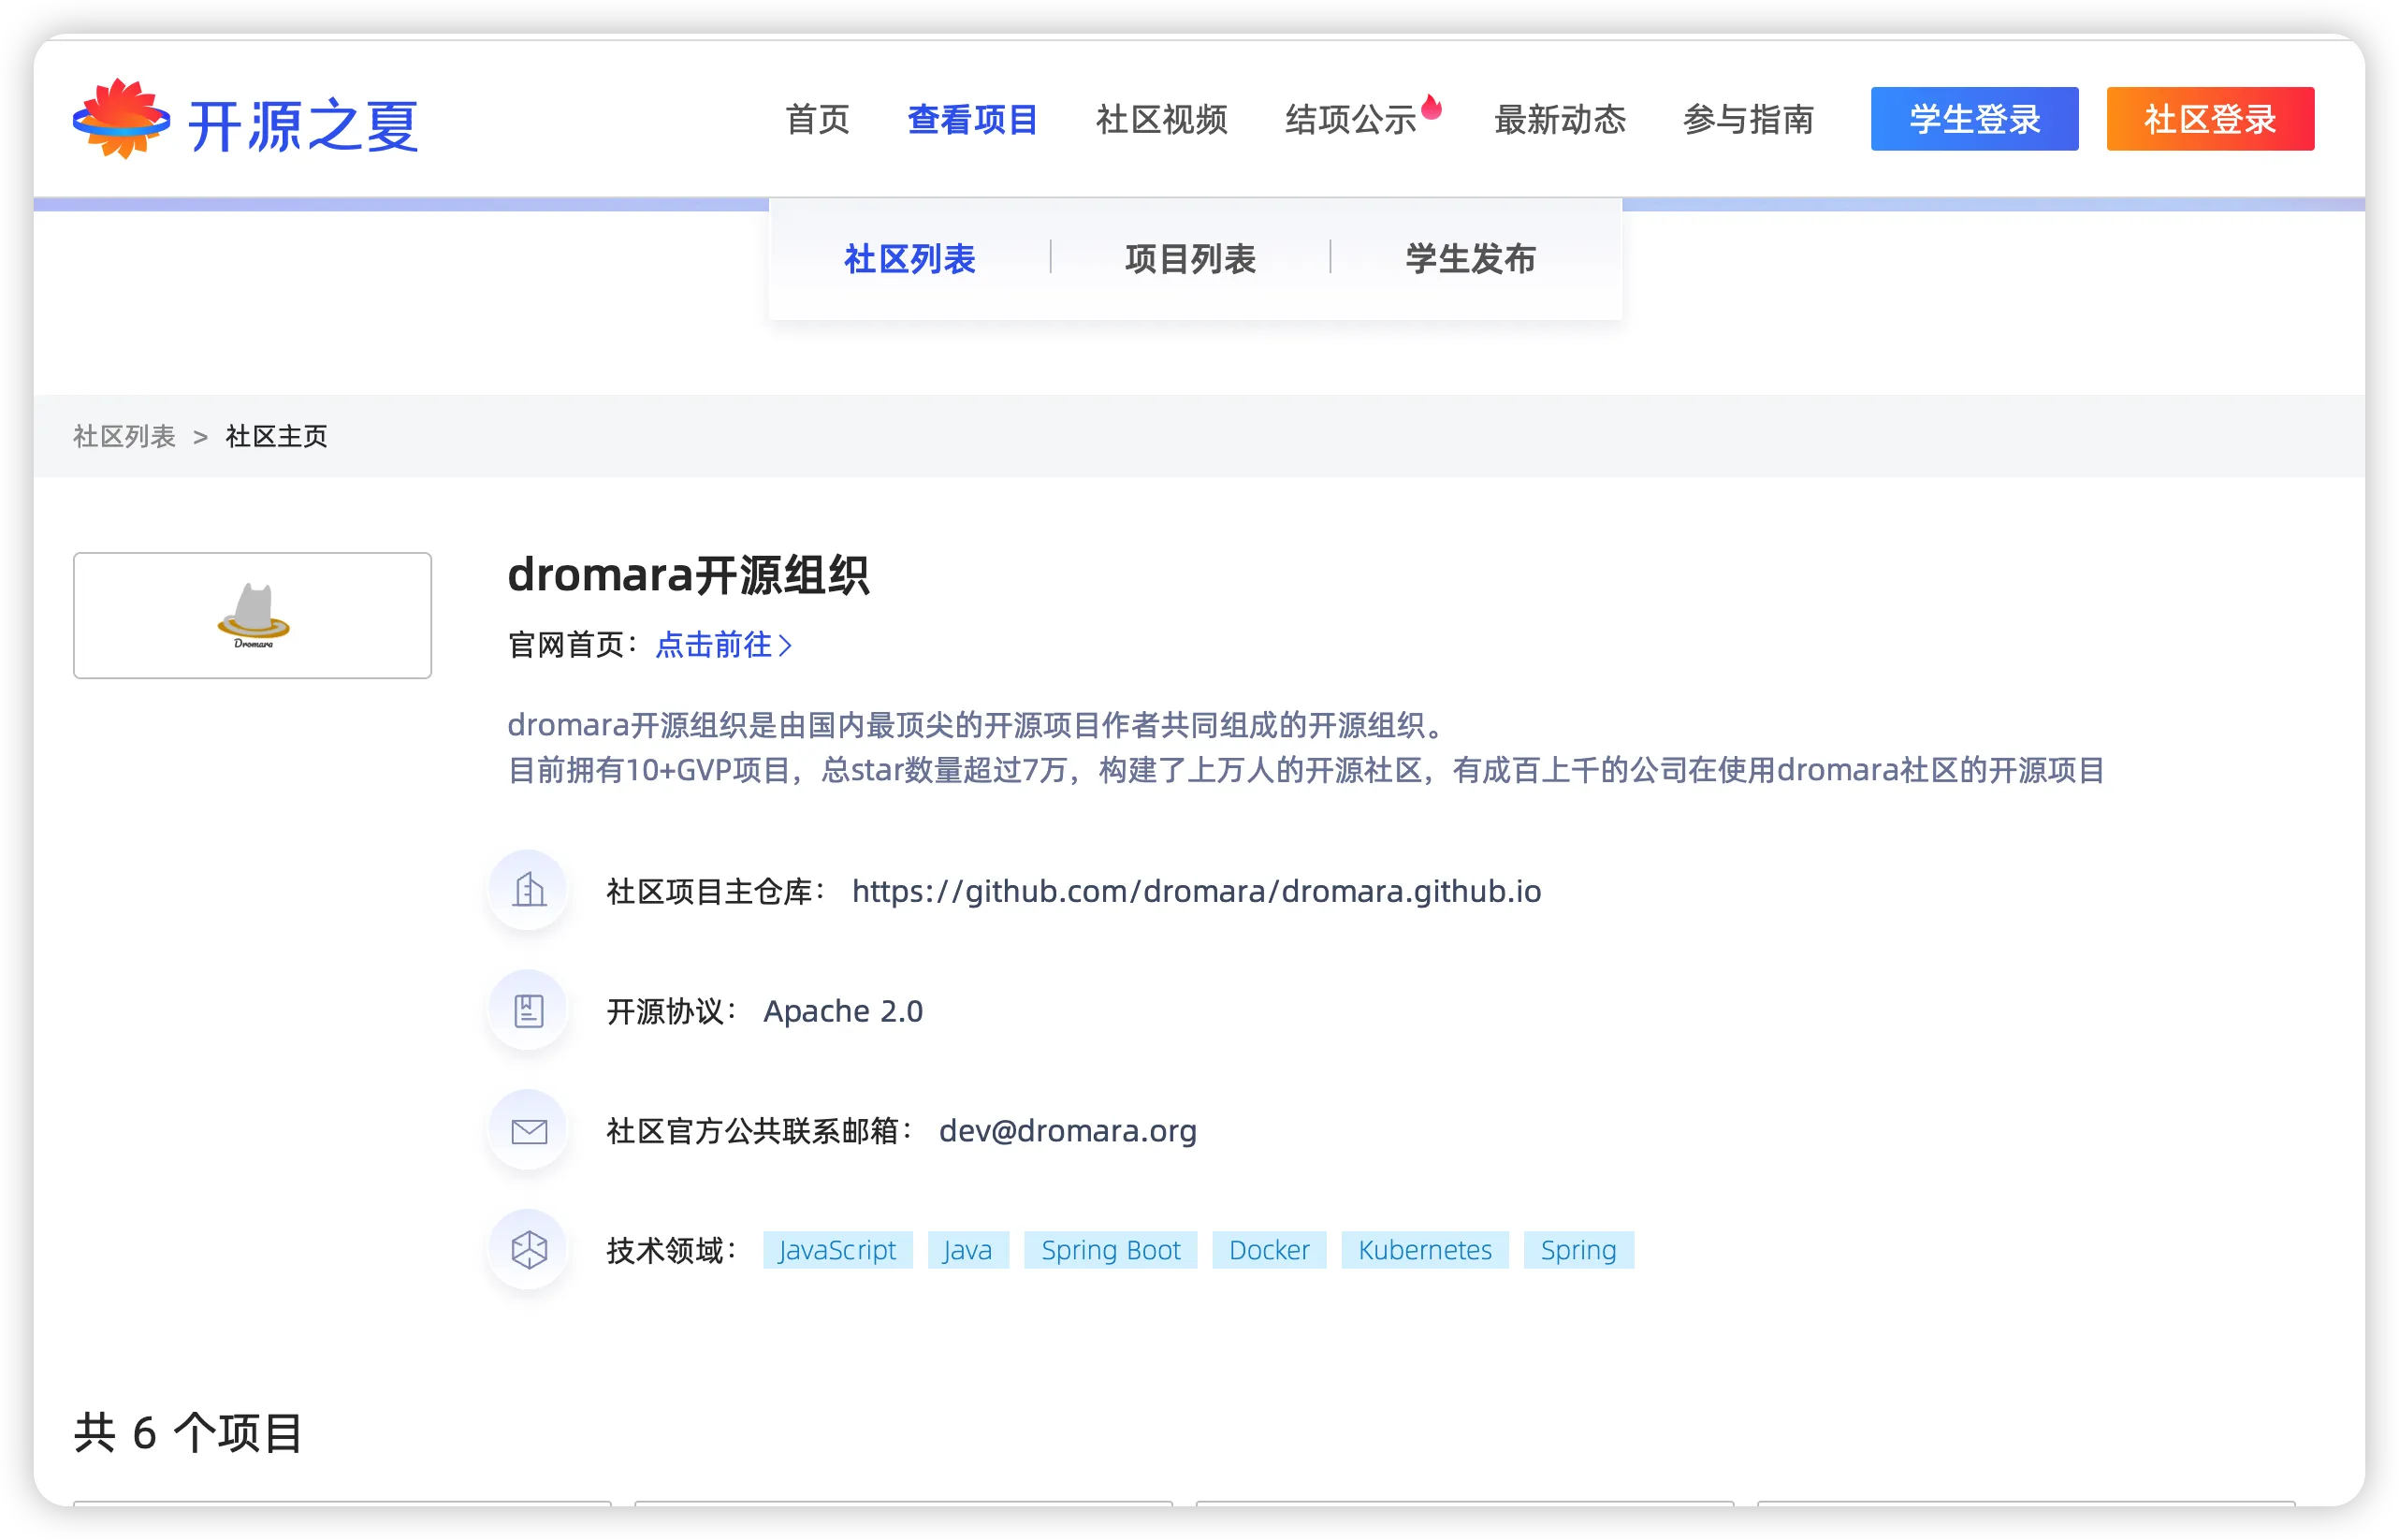Click the cube icon beside 技术领域

click(x=529, y=1249)
